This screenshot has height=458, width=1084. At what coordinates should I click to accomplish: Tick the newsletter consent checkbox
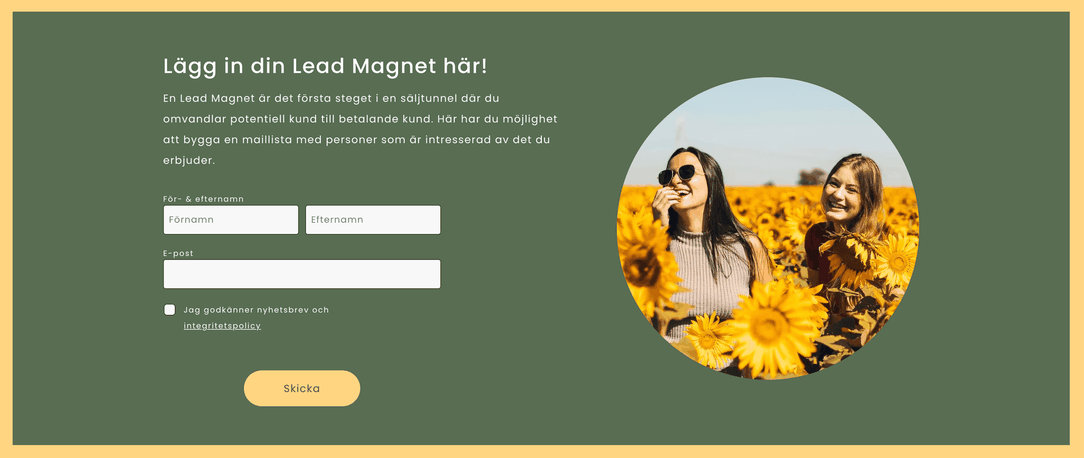point(169,309)
